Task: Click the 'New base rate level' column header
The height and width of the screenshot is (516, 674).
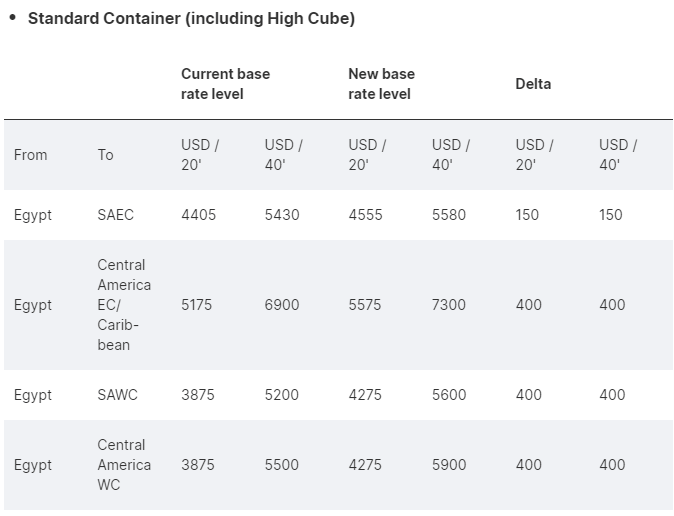Action: (381, 84)
